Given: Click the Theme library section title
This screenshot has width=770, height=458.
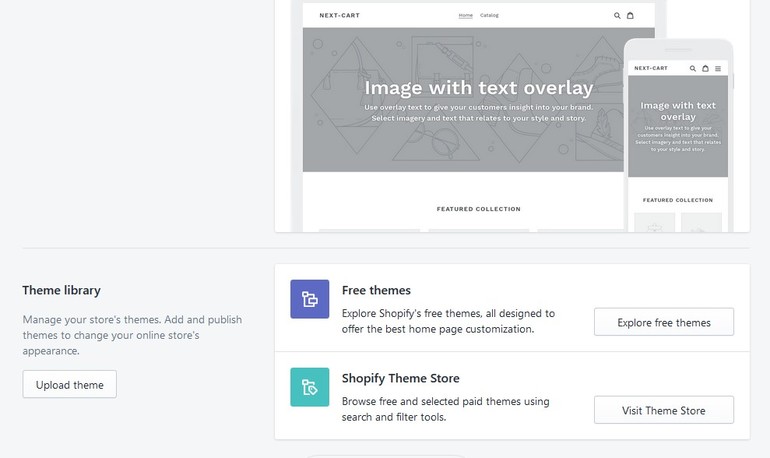Looking at the screenshot, I should pos(61,290).
